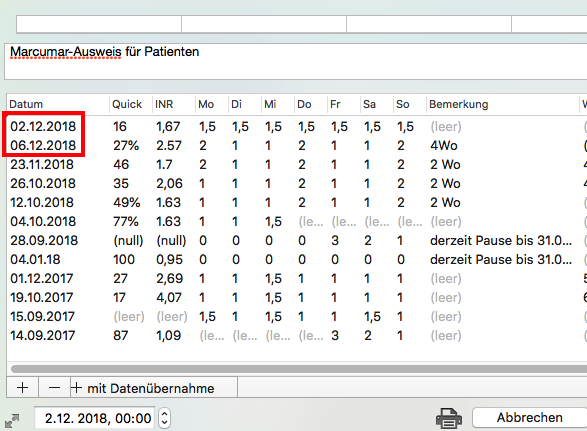Click 'derzeit Pause' remark in 28.09.2018 row
The width and height of the screenshot is (587, 431).
501,240
